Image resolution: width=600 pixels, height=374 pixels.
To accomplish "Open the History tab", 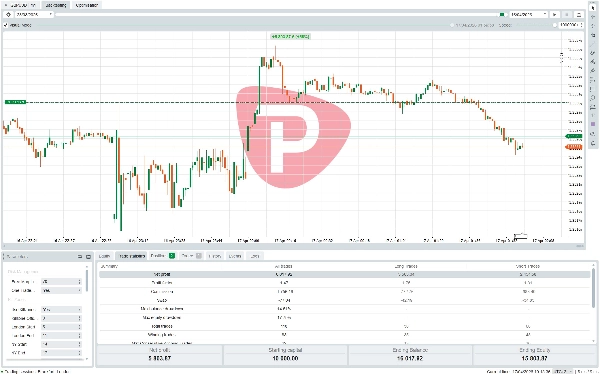I will 215,256.
